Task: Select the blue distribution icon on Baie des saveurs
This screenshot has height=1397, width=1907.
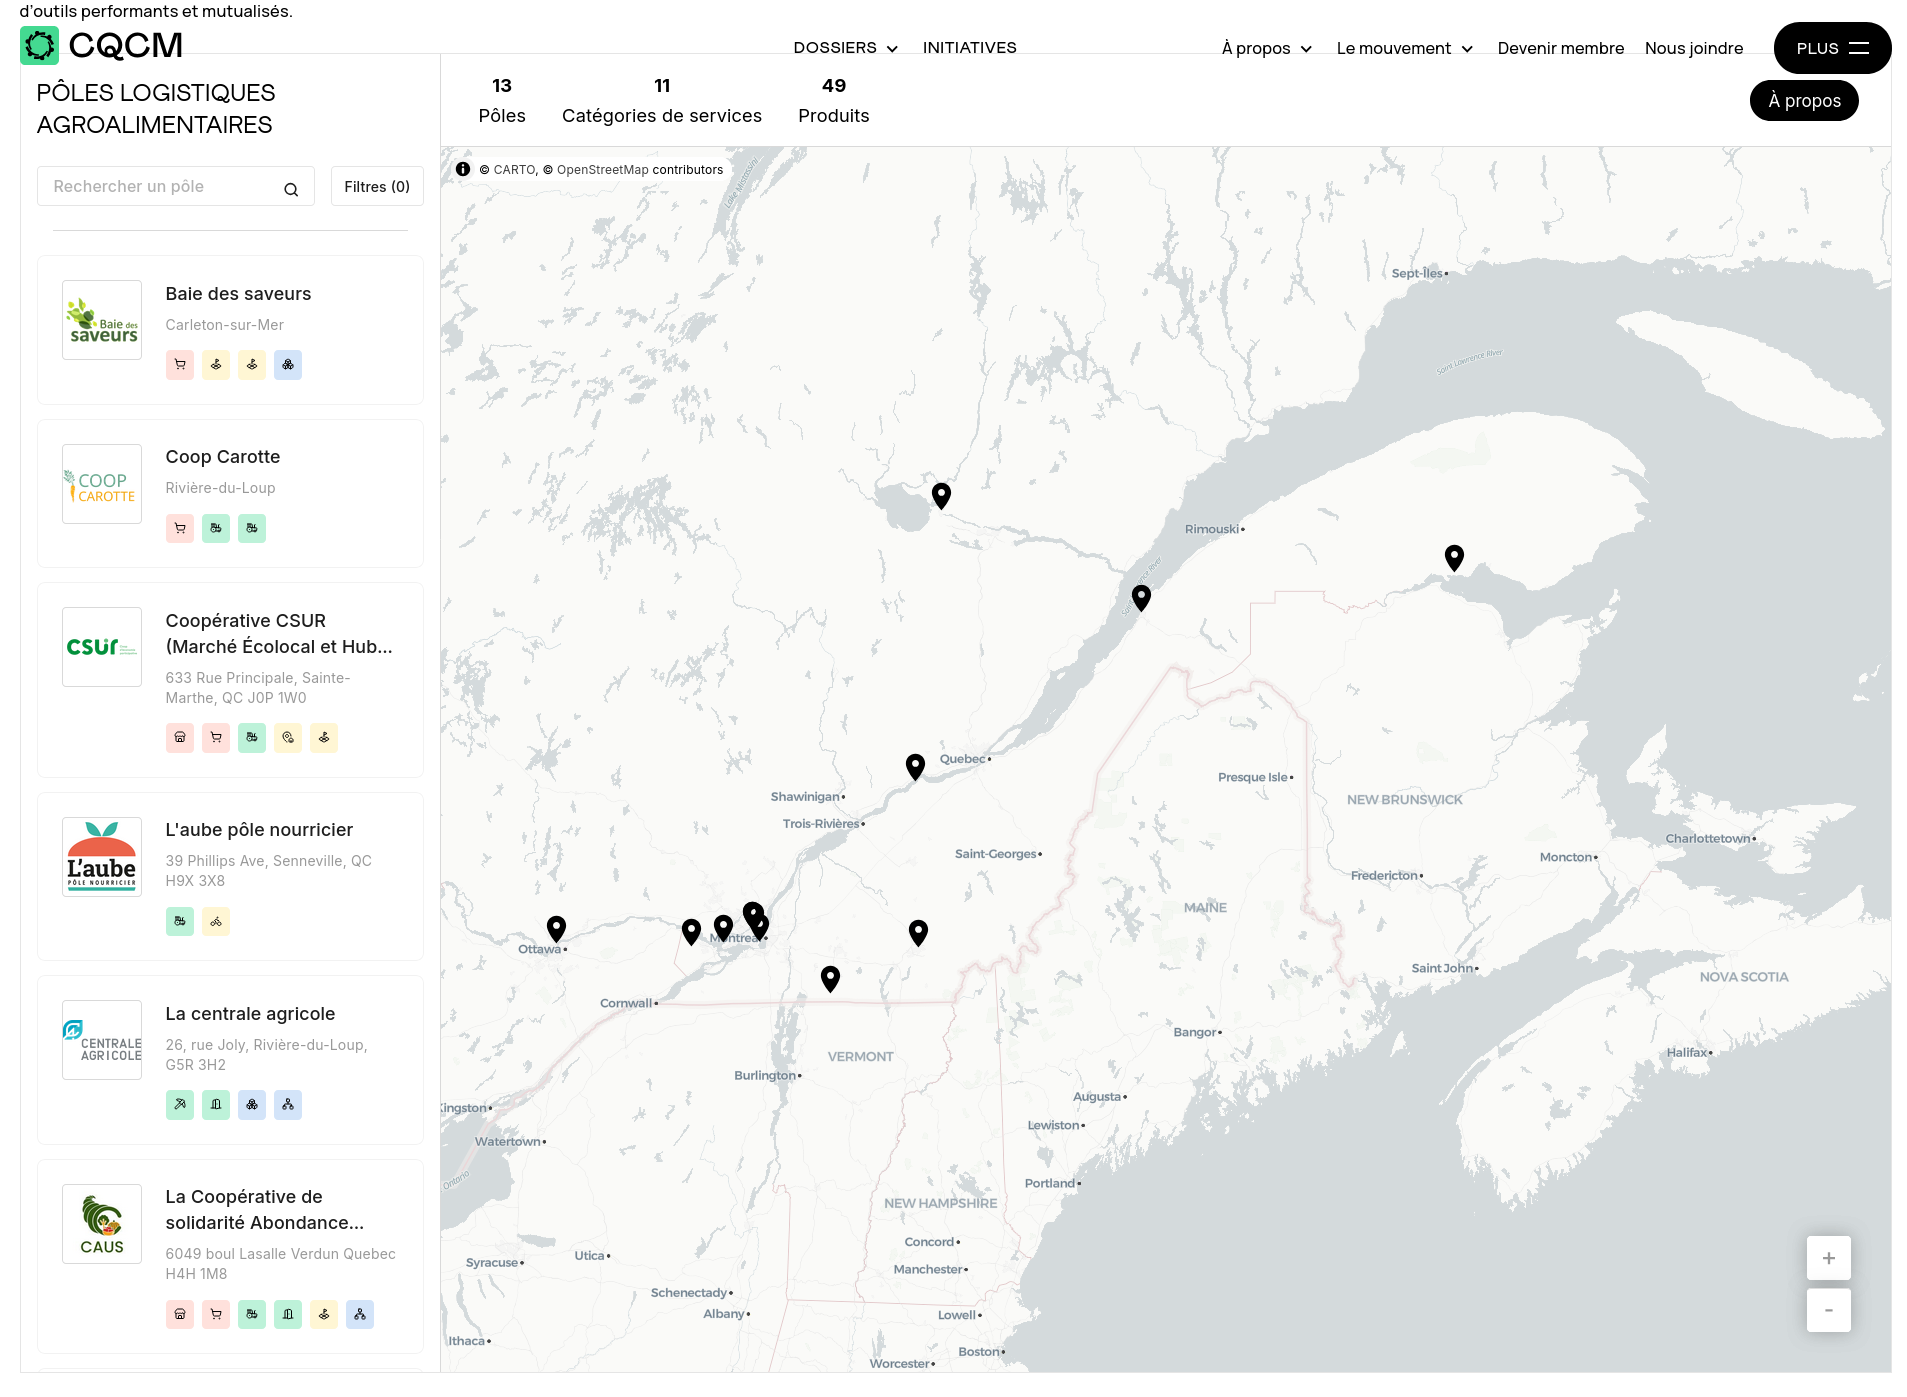Action: coord(288,365)
